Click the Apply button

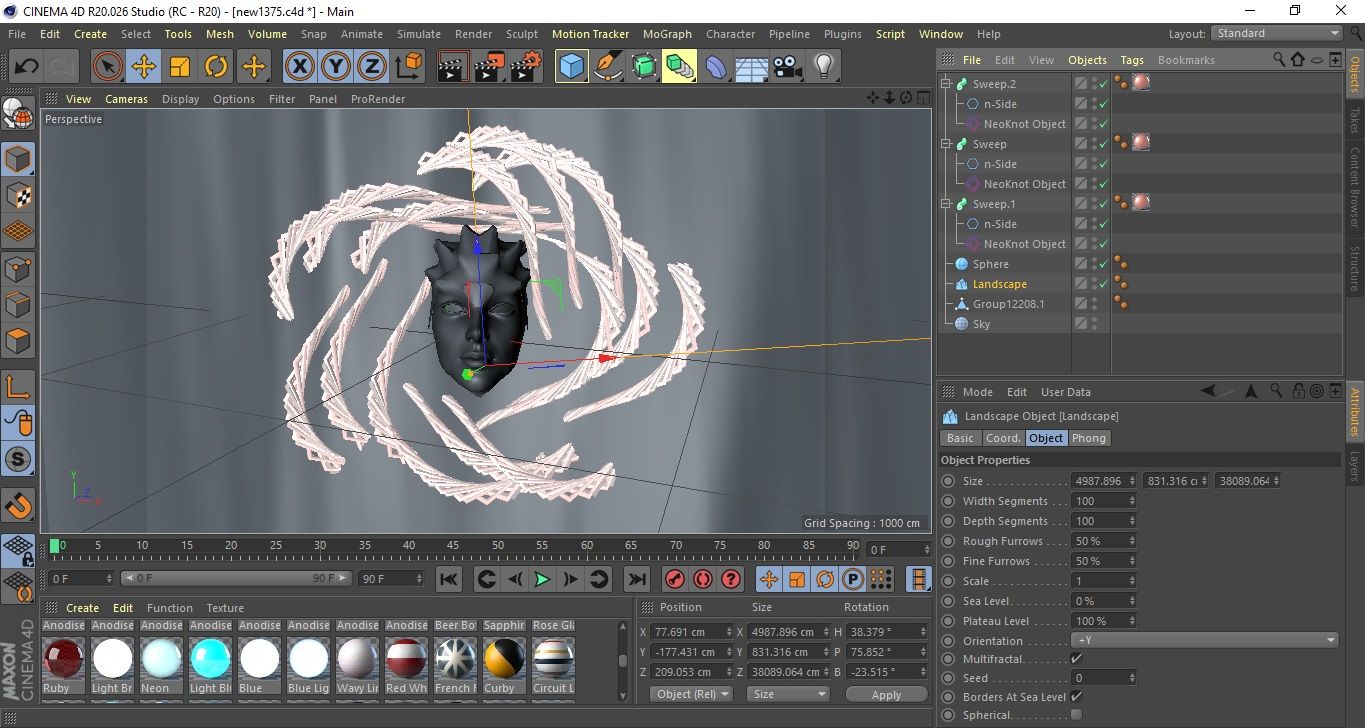(x=886, y=694)
